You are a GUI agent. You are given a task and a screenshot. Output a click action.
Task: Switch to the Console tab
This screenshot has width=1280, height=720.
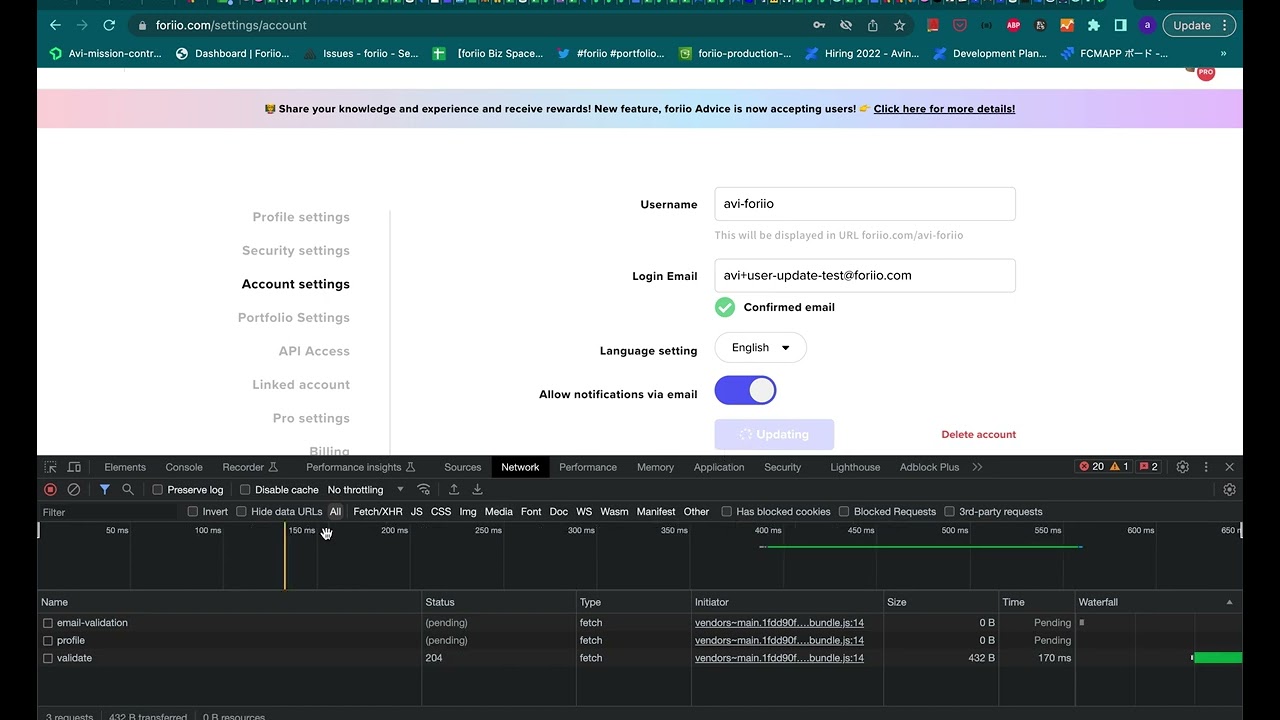point(184,467)
